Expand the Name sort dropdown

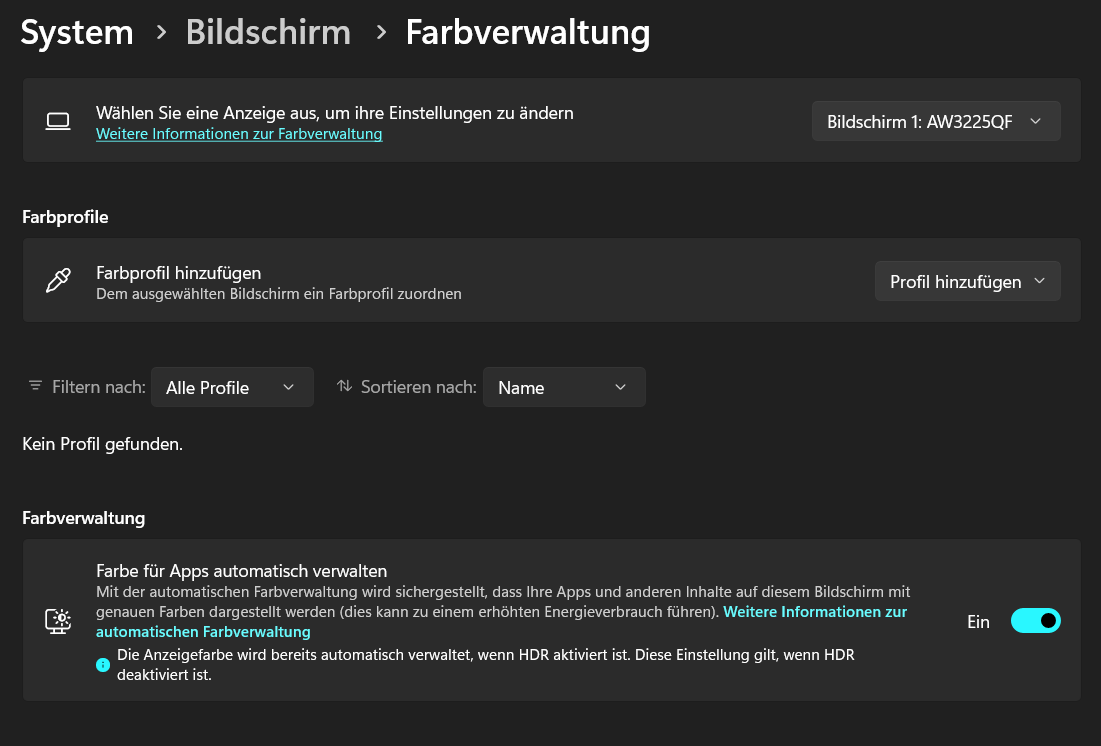tap(564, 387)
